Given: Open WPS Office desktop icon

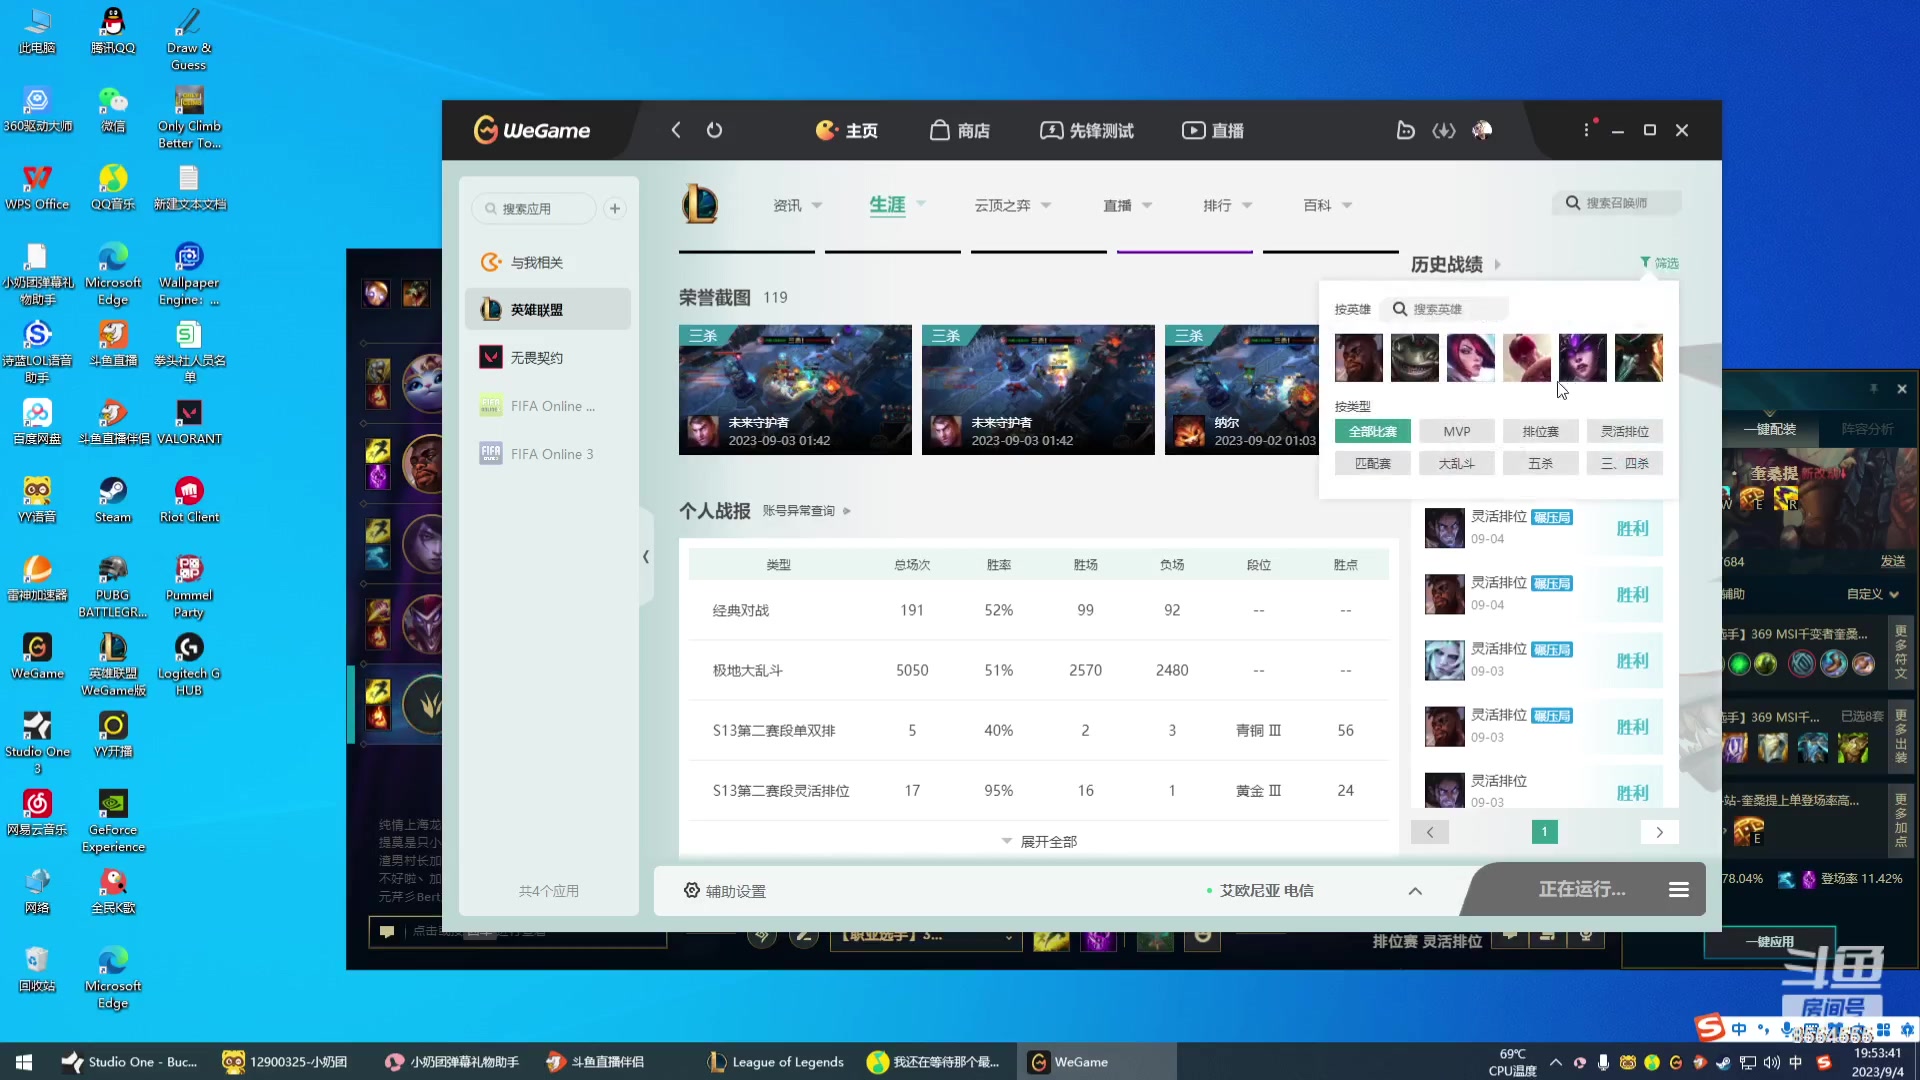Looking at the screenshot, I should pos(37,187).
